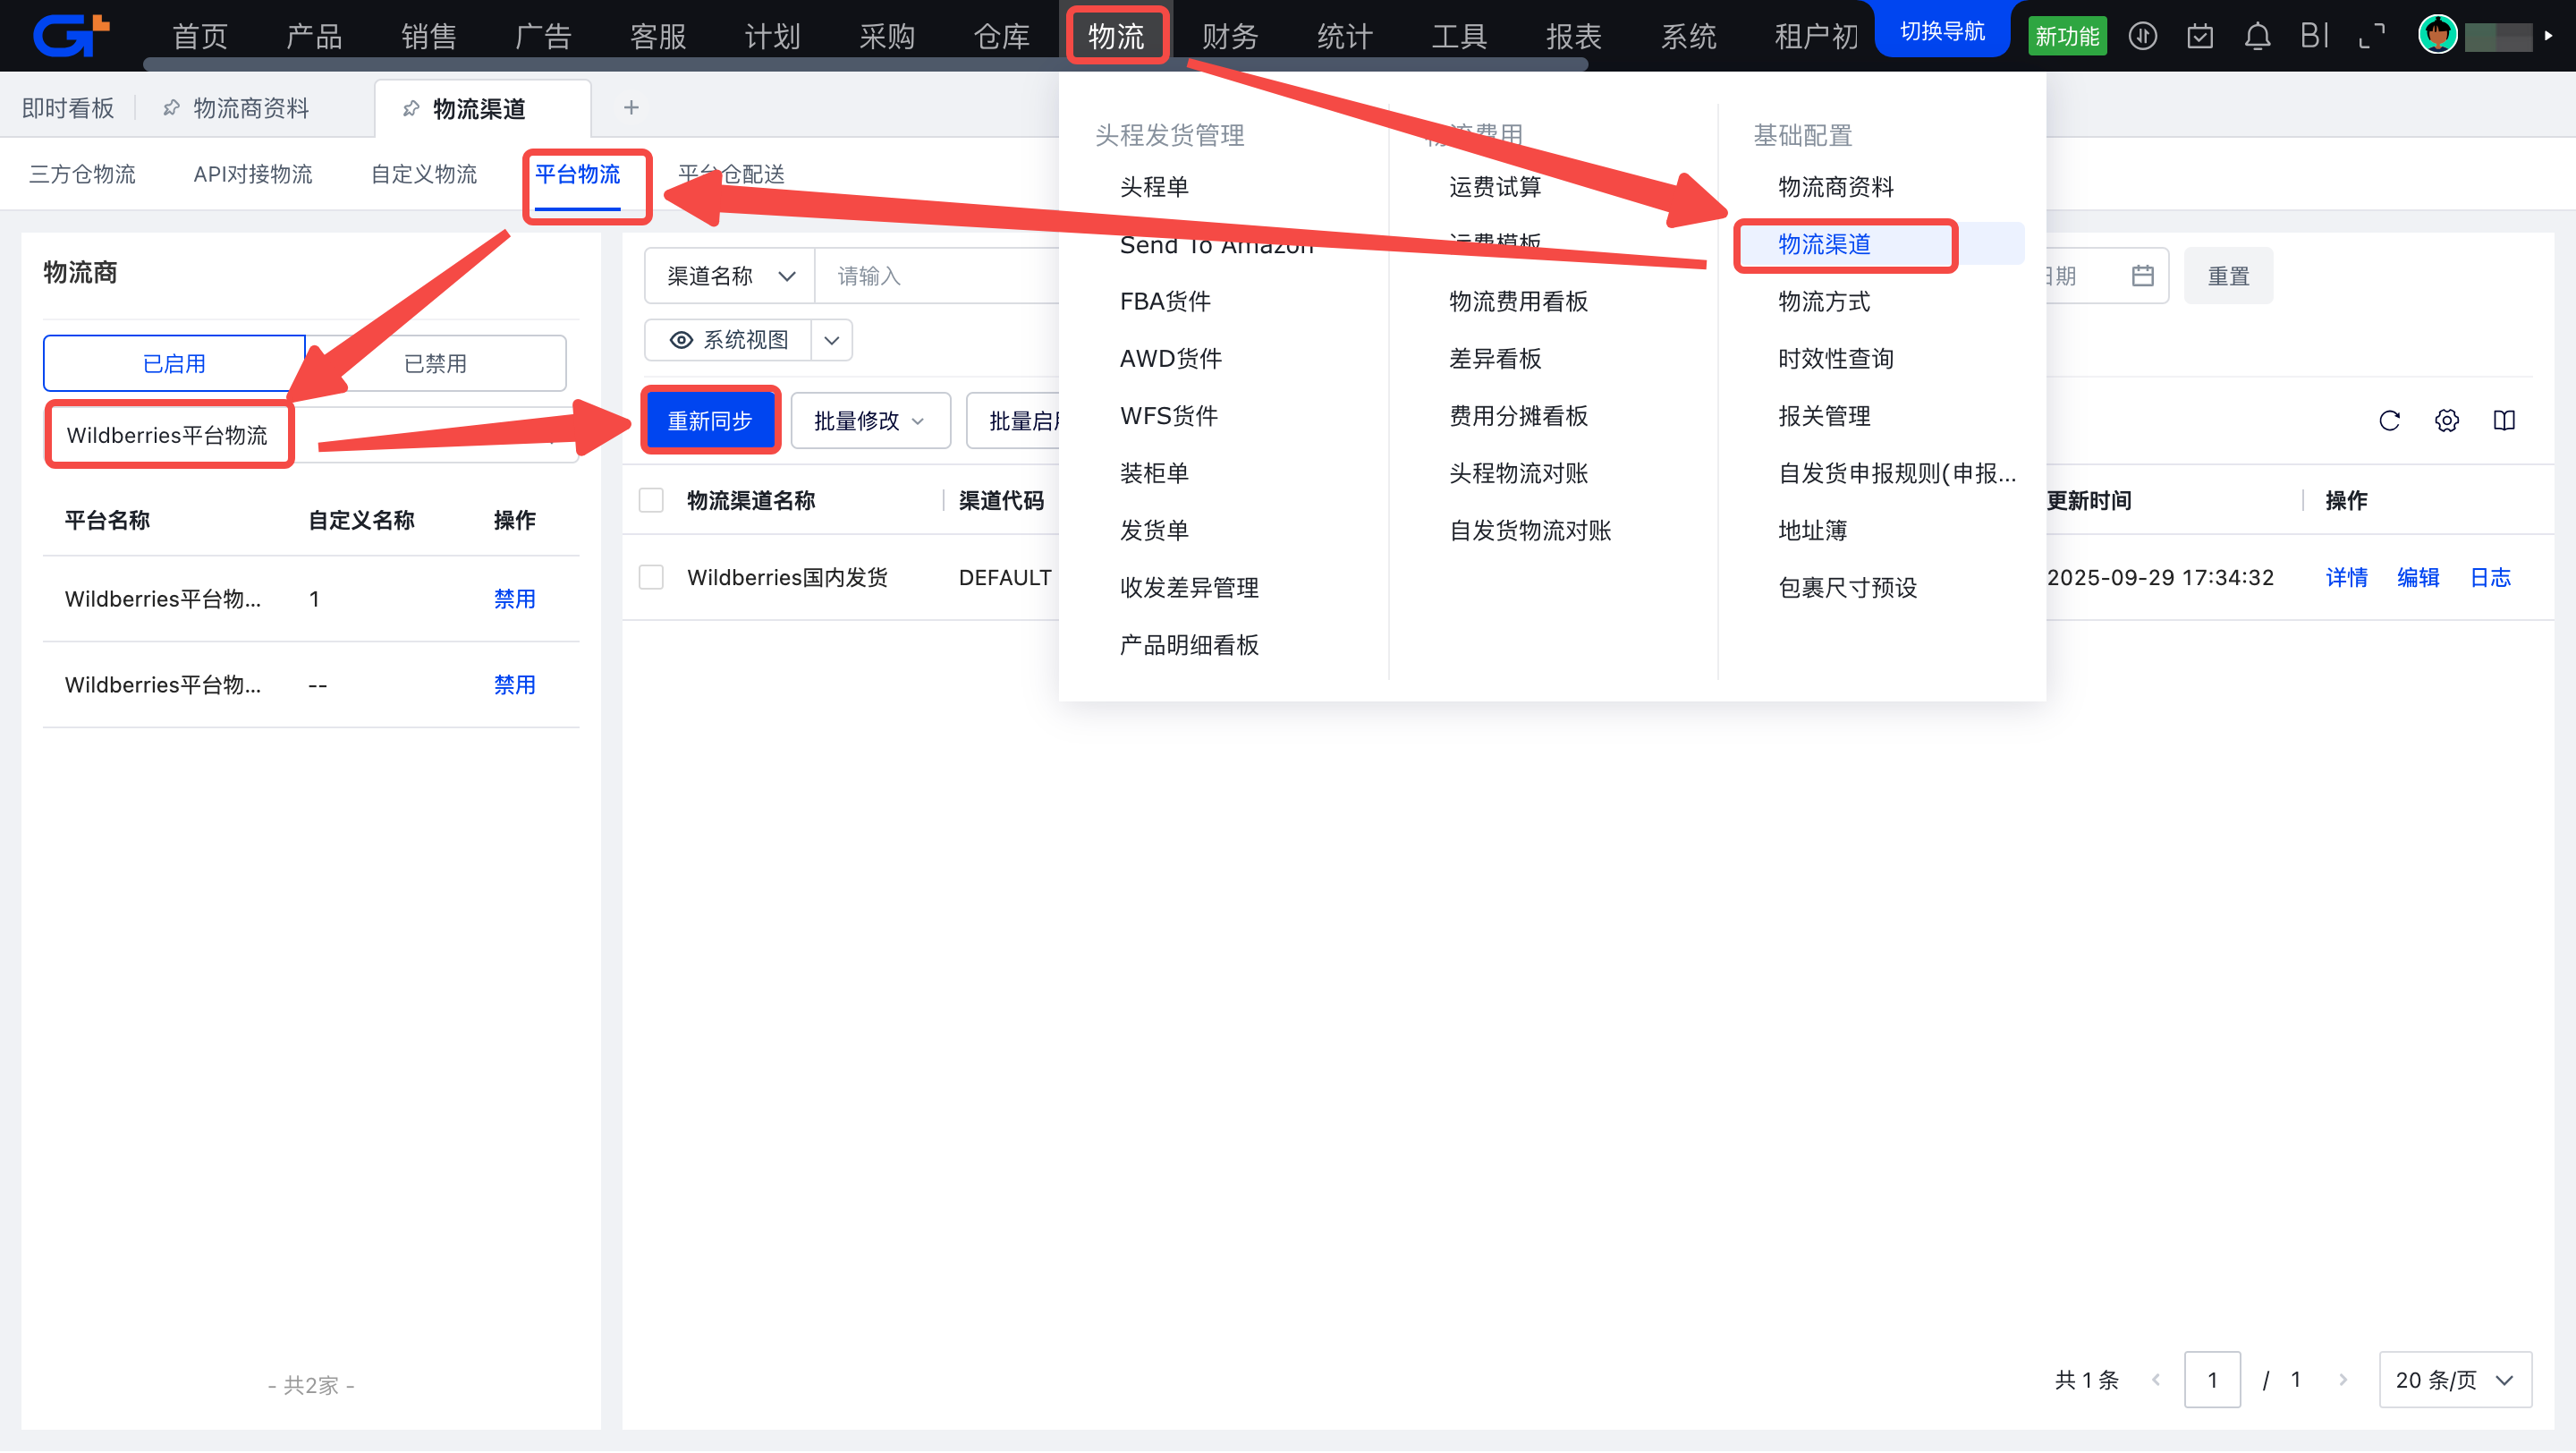Click the page number input field
2576x1453 pixels.
pyautogui.click(x=2211, y=1380)
